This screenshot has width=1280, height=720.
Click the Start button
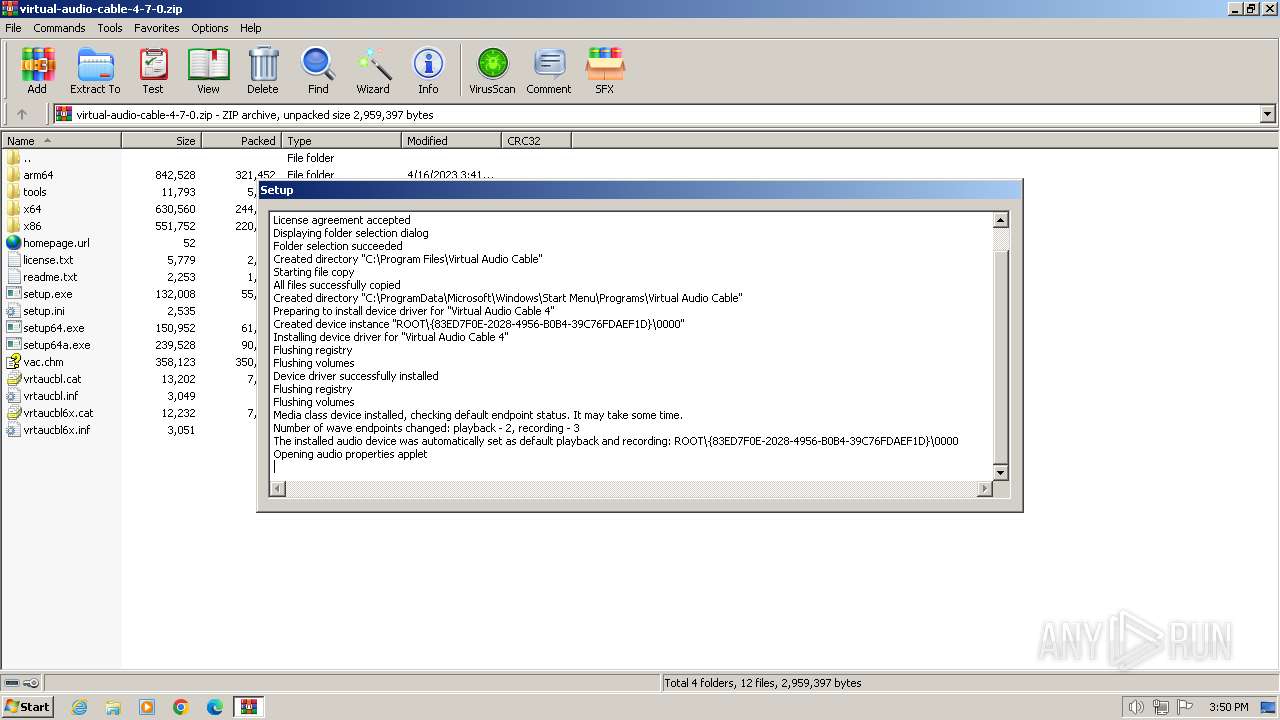pos(27,707)
